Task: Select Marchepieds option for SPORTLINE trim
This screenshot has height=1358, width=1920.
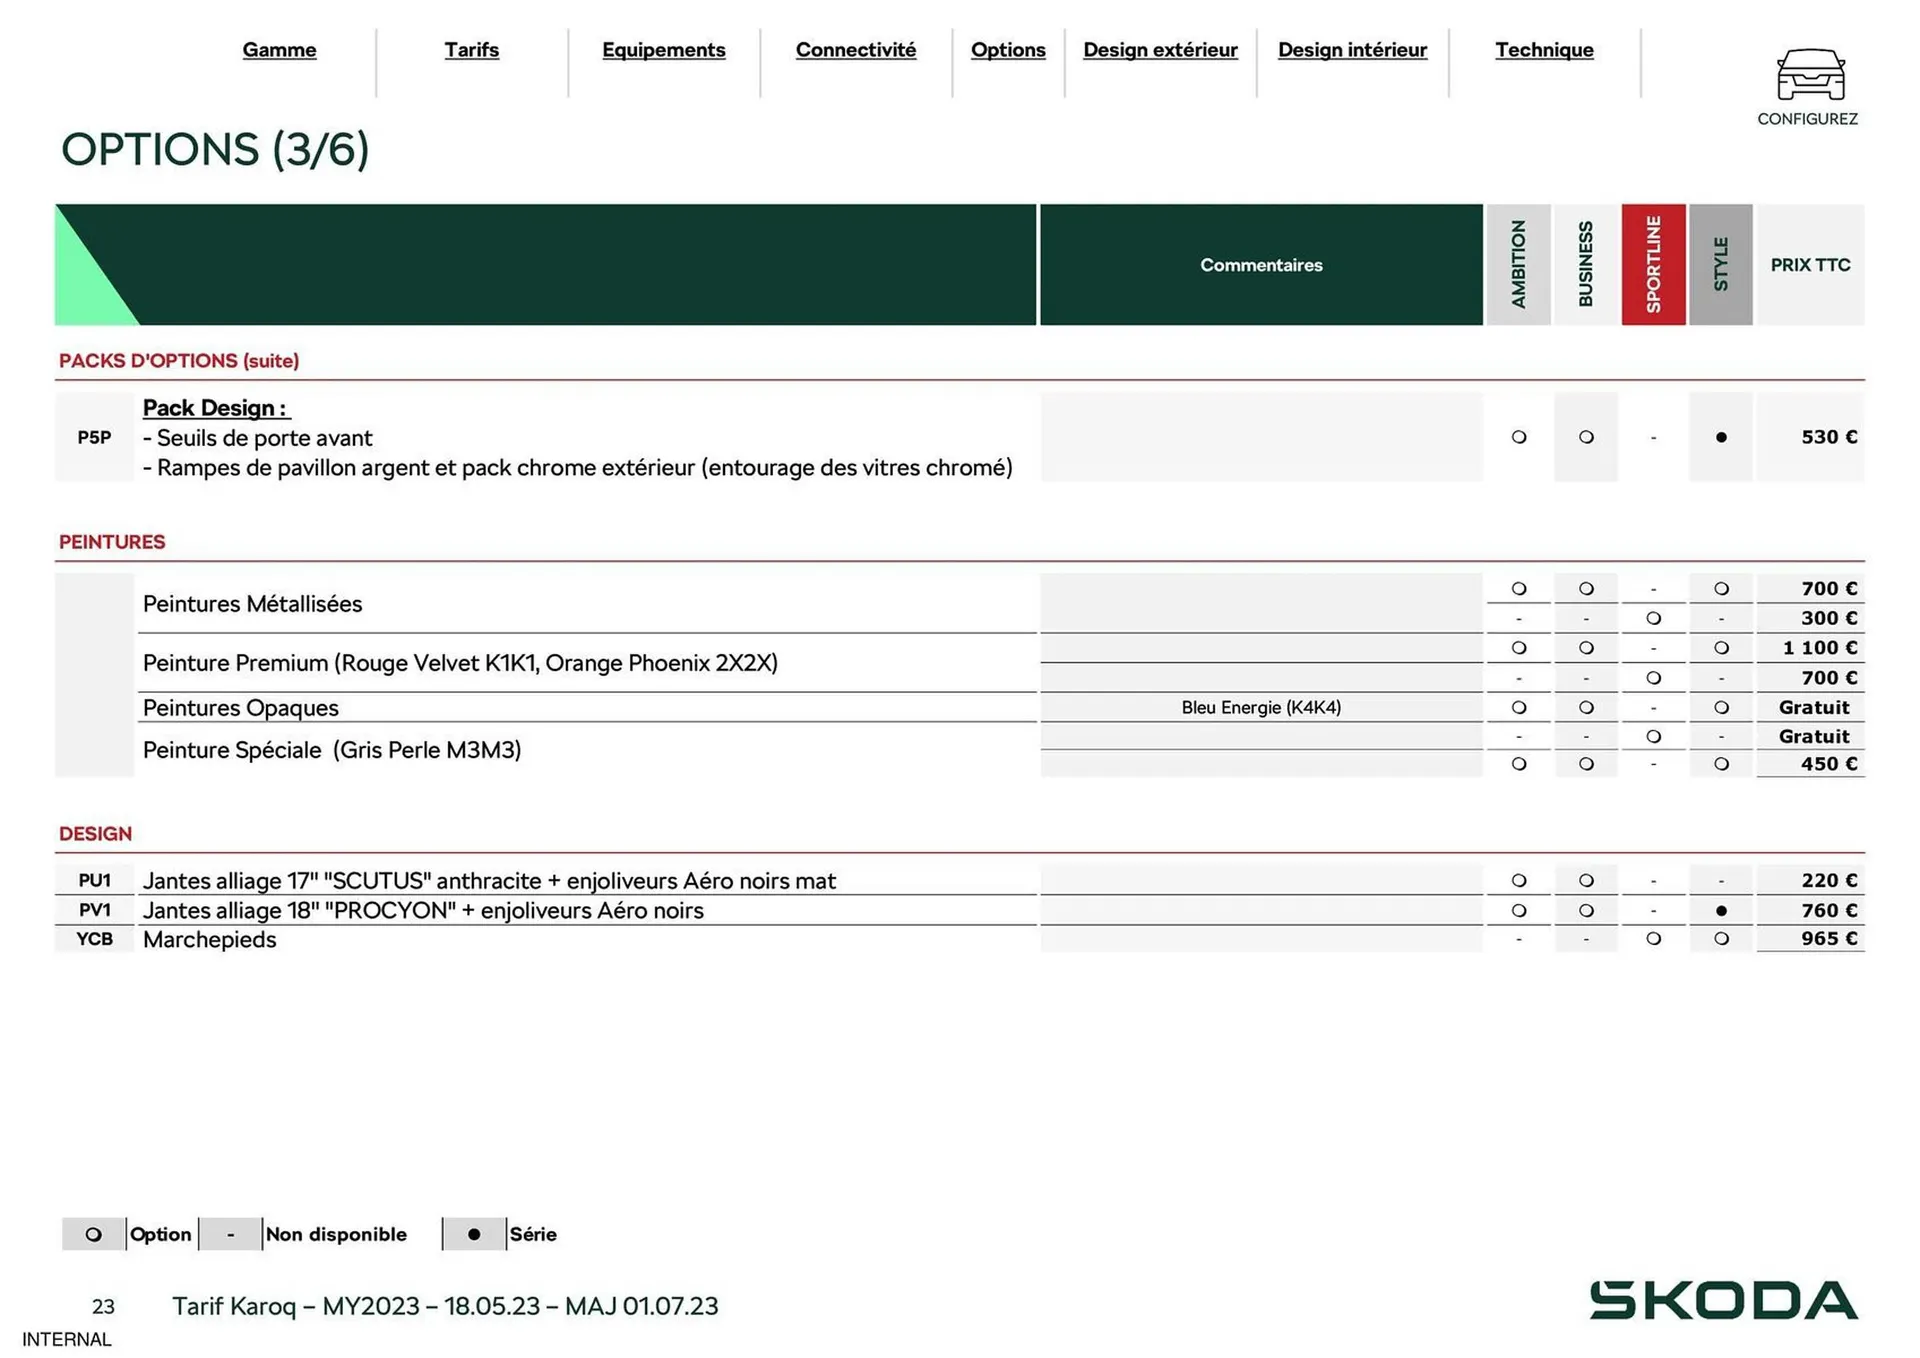Action: [x=1653, y=938]
